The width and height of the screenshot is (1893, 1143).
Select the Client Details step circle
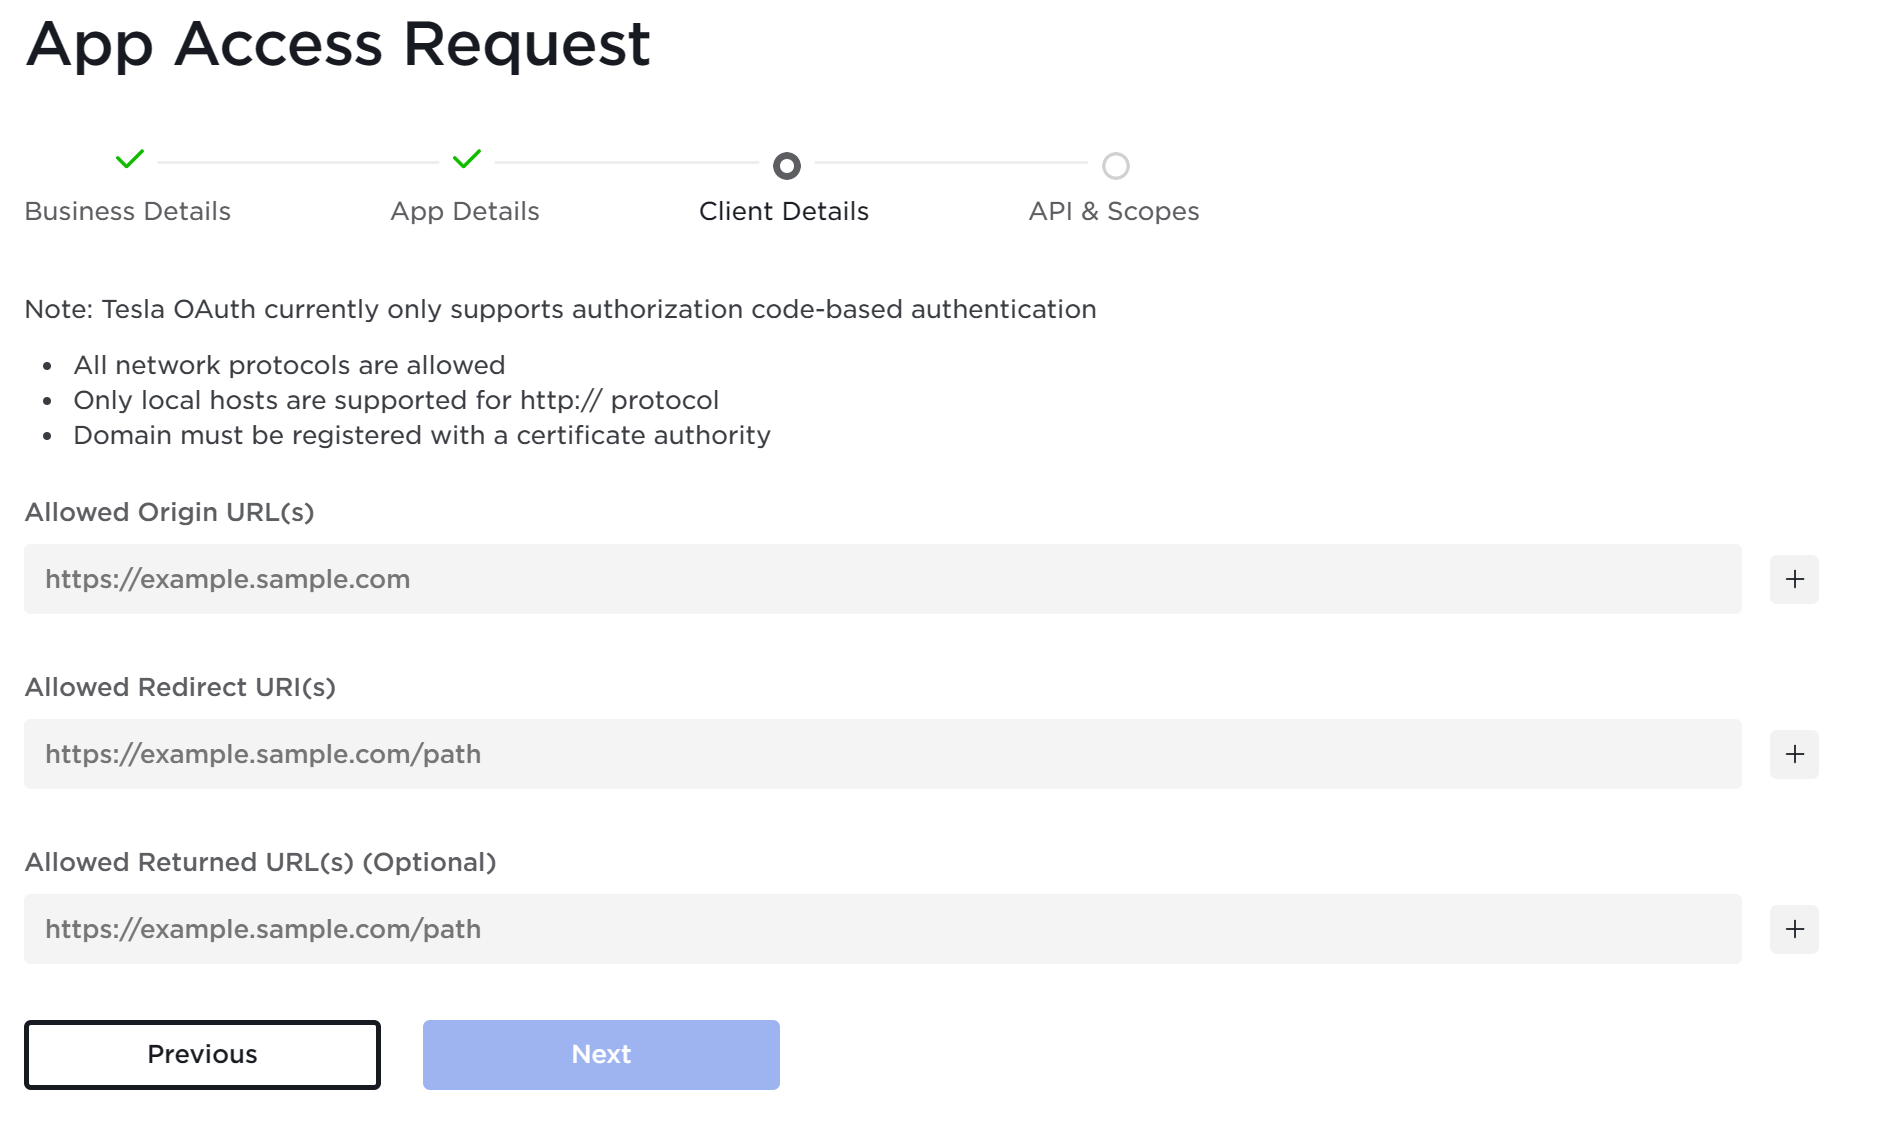(787, 166)
